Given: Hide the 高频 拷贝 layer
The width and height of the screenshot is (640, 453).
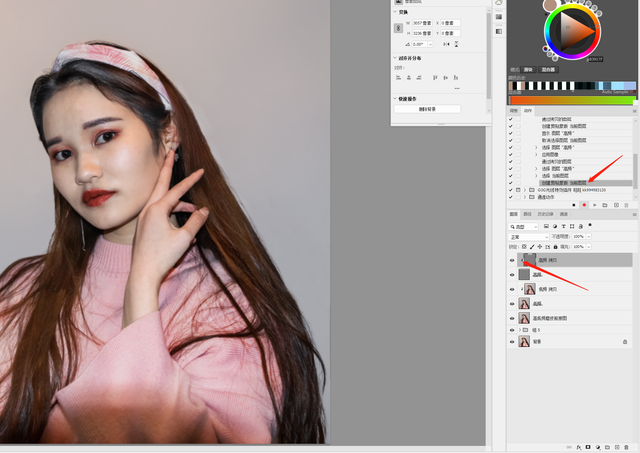Looking at the screenshot, I should pos(512,260).
